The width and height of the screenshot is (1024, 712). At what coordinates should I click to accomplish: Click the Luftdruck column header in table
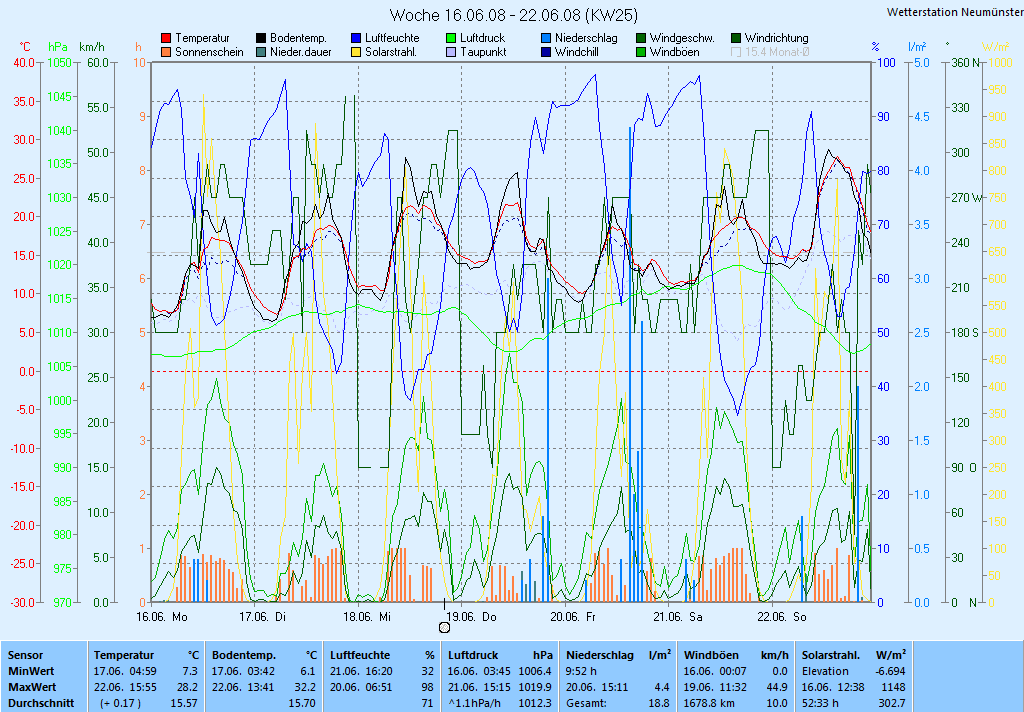(473, 655)
